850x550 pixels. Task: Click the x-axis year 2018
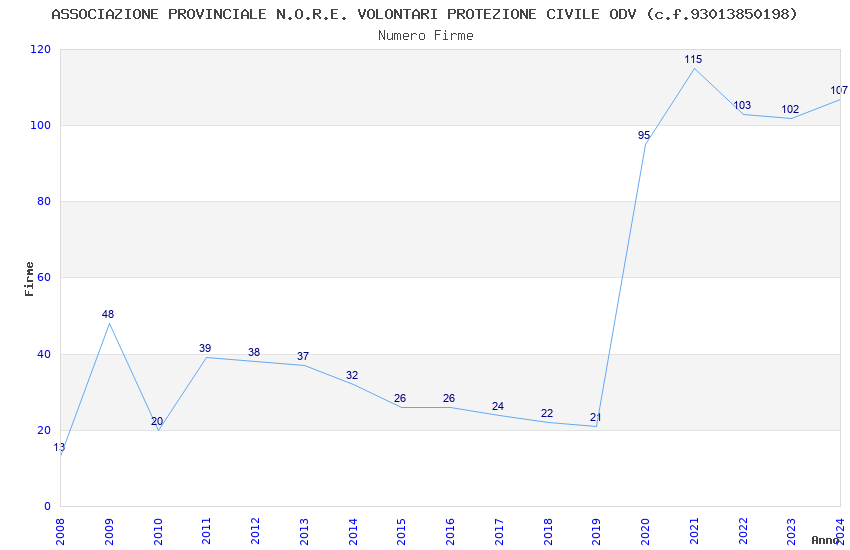click(548, 531)
